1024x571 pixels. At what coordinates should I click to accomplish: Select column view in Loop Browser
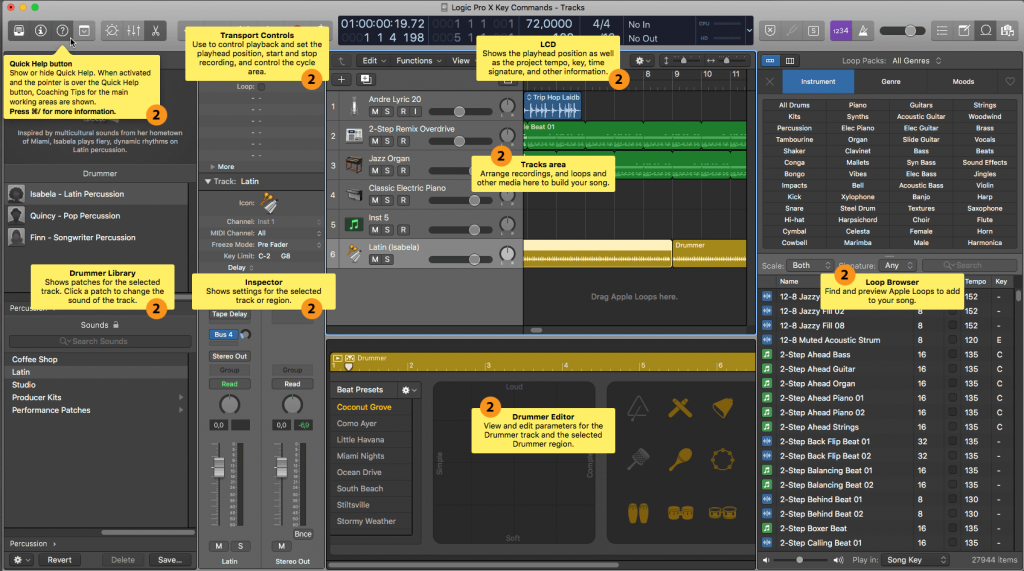coord(790,61)
